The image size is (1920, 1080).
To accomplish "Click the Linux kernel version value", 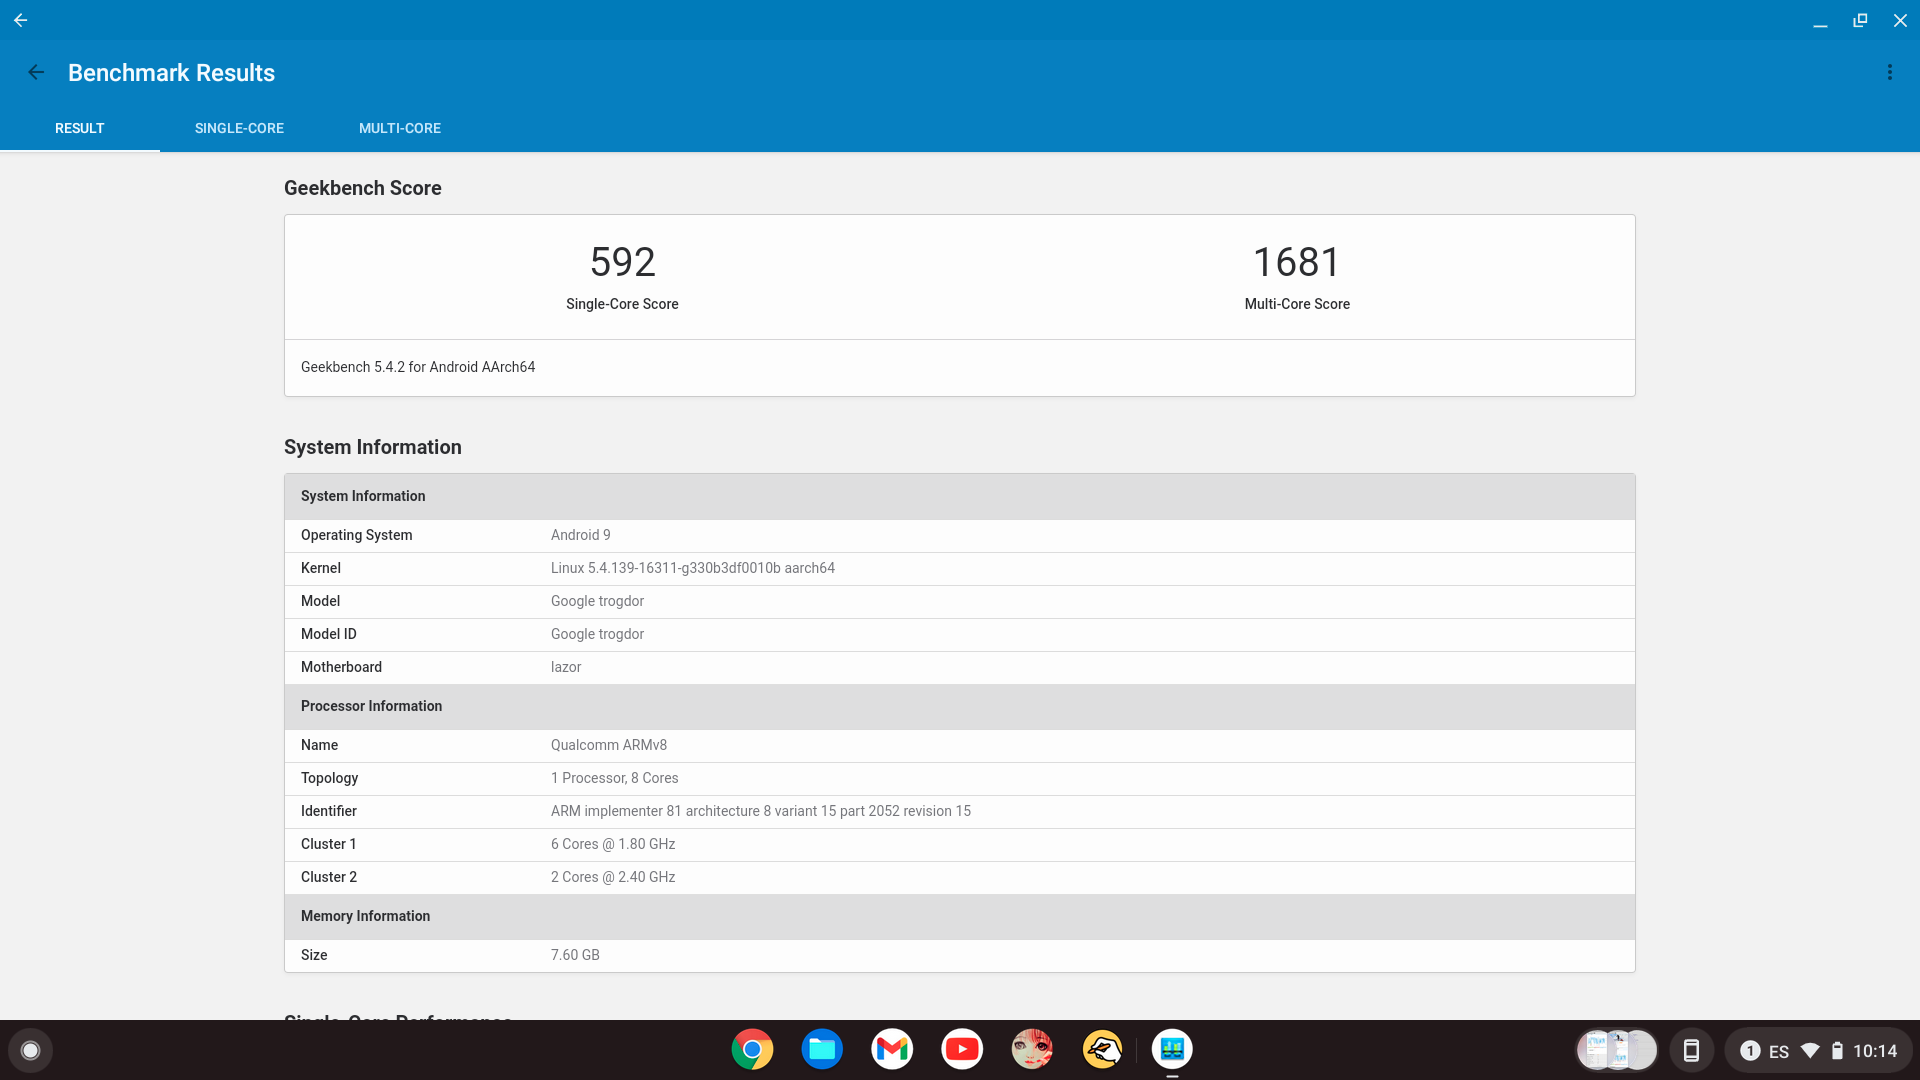I will point(693,568).
